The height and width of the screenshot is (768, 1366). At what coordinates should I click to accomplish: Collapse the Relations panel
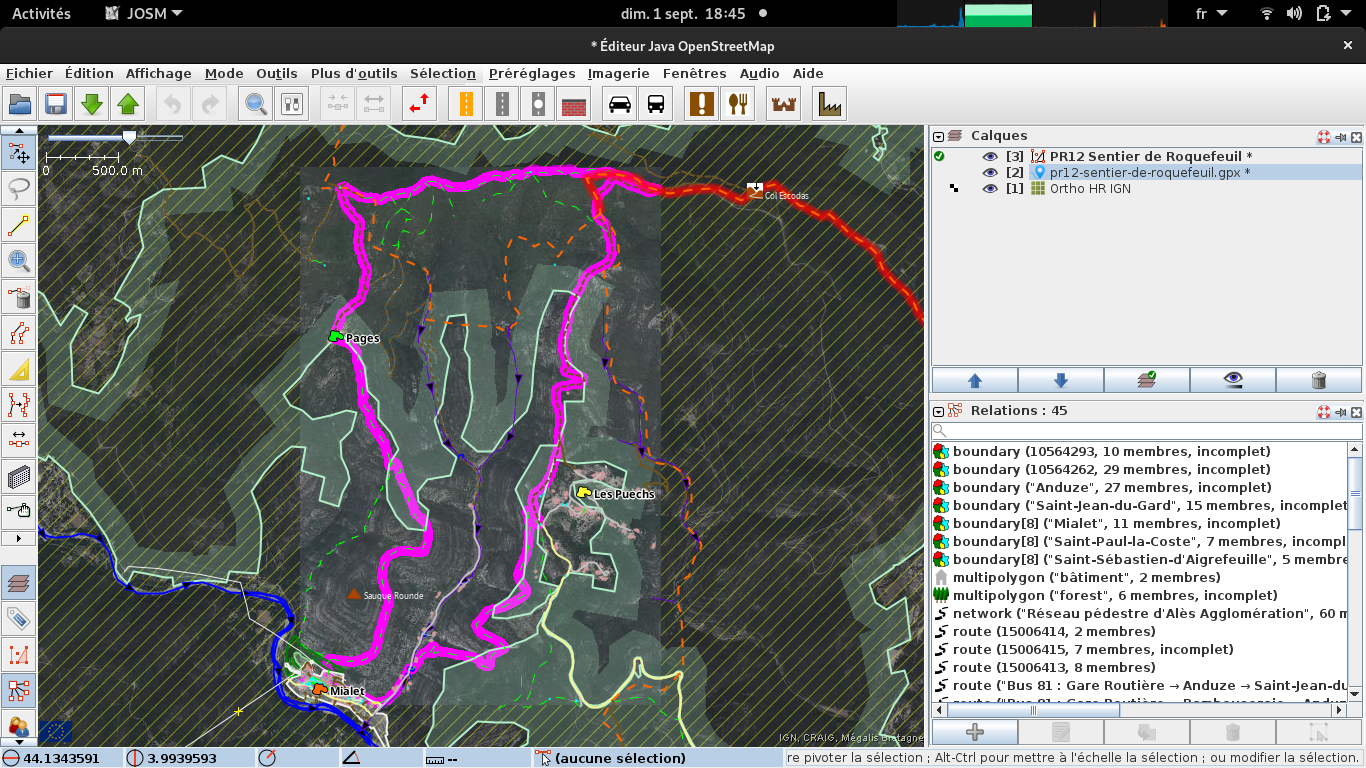point(938,411)
